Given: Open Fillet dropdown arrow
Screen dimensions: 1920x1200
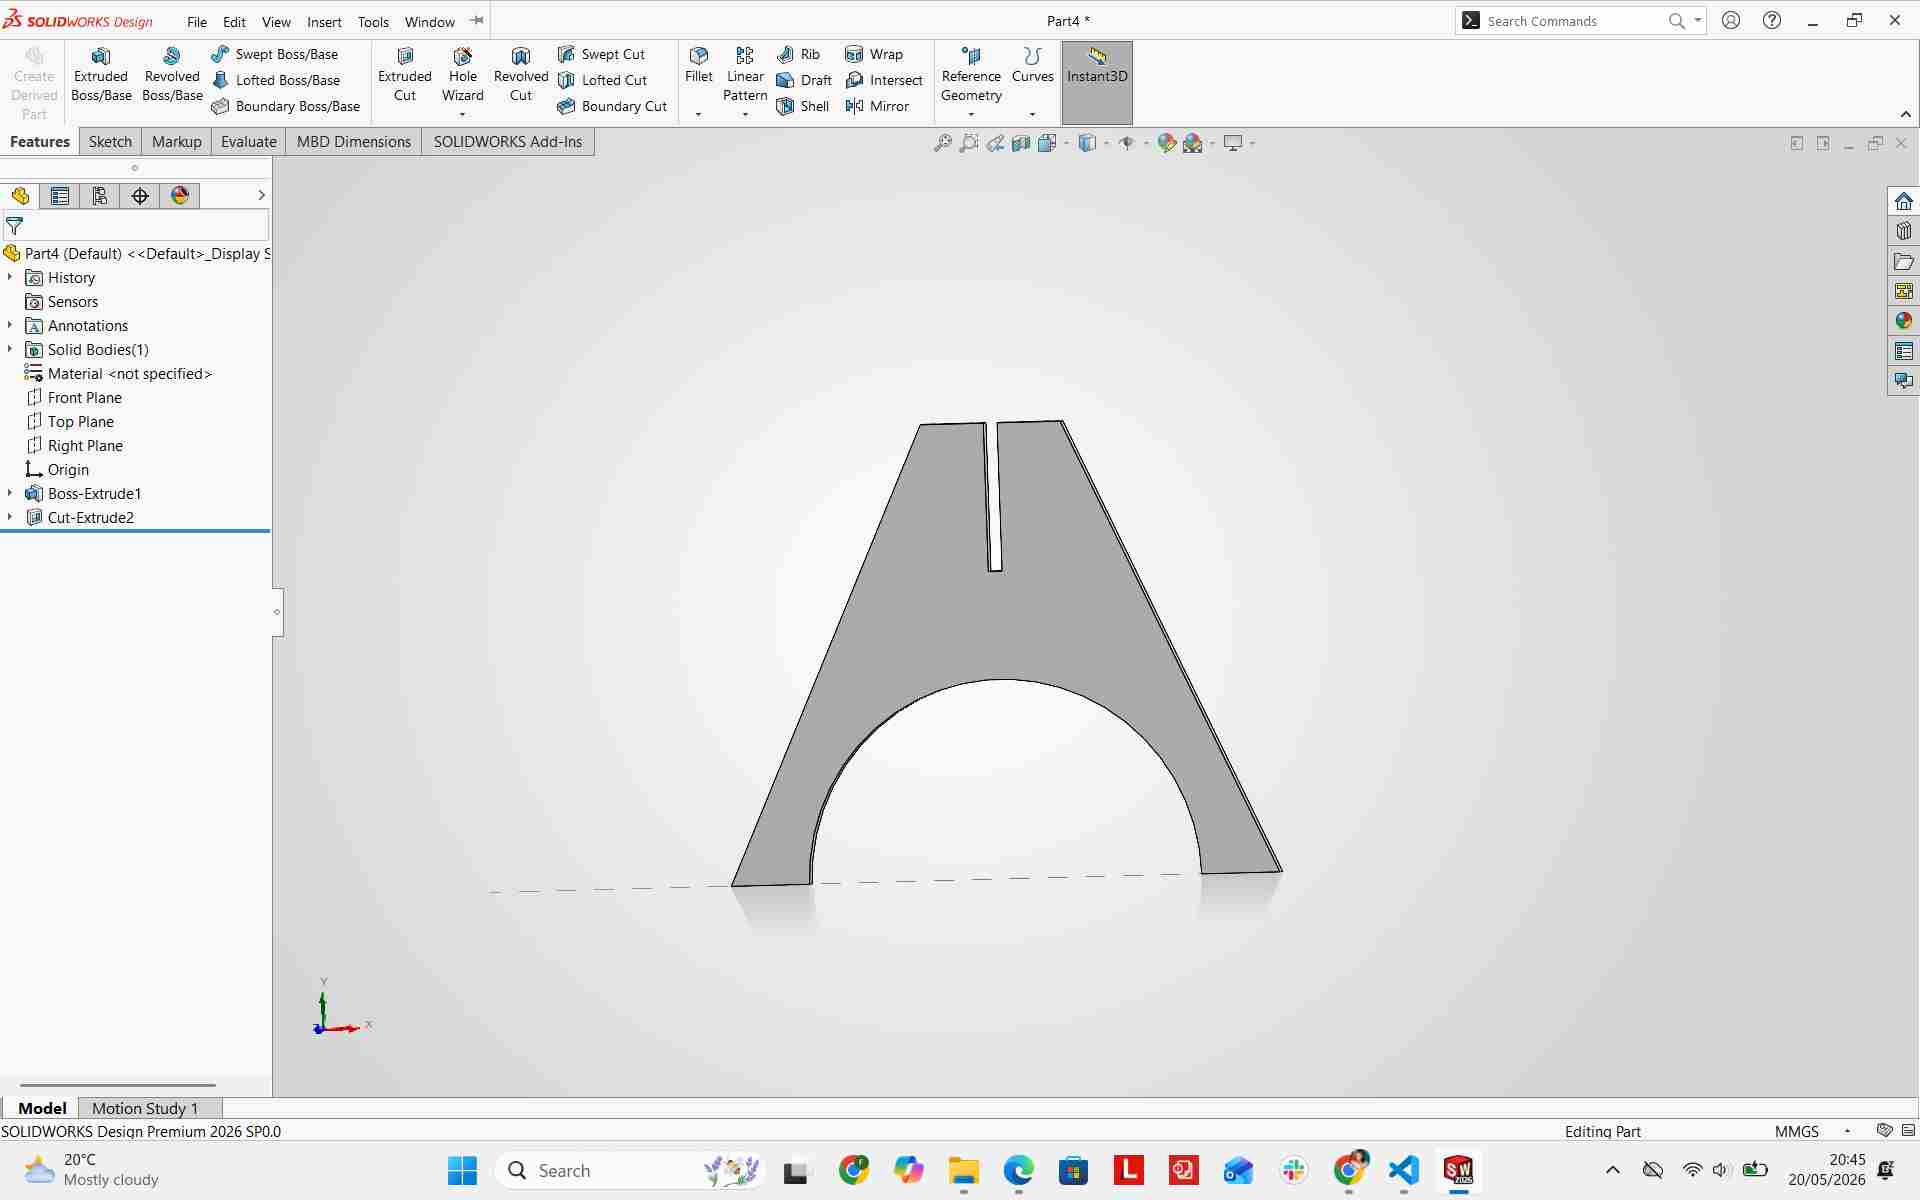Looking at the screenshot, I should [x=698, y=114].
